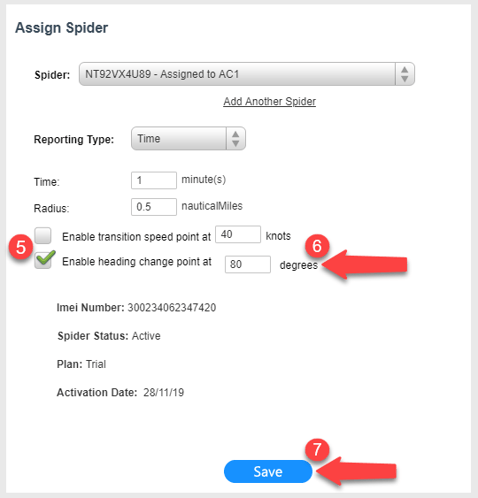This screenshot has height=498, width=478.
Task: Click the Assign Spider heading
Action: (62, 28)
